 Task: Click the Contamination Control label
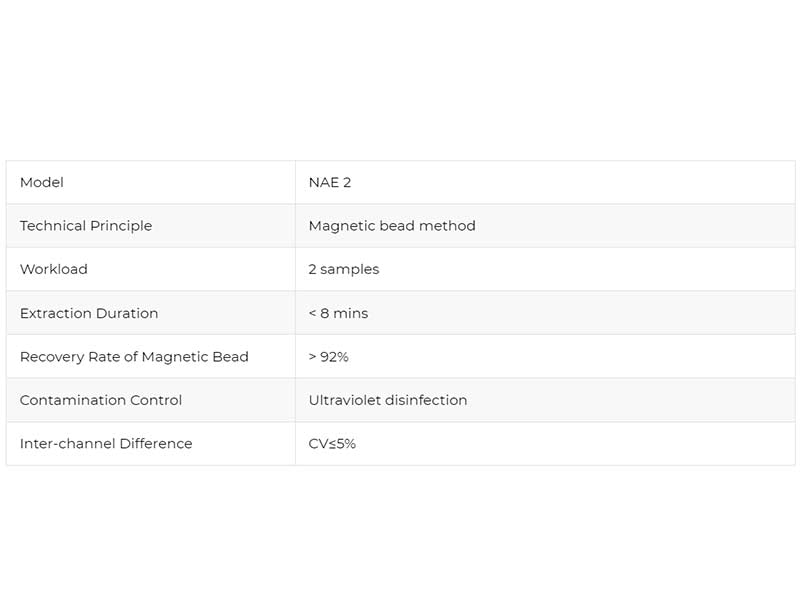(x=101, y=400)
